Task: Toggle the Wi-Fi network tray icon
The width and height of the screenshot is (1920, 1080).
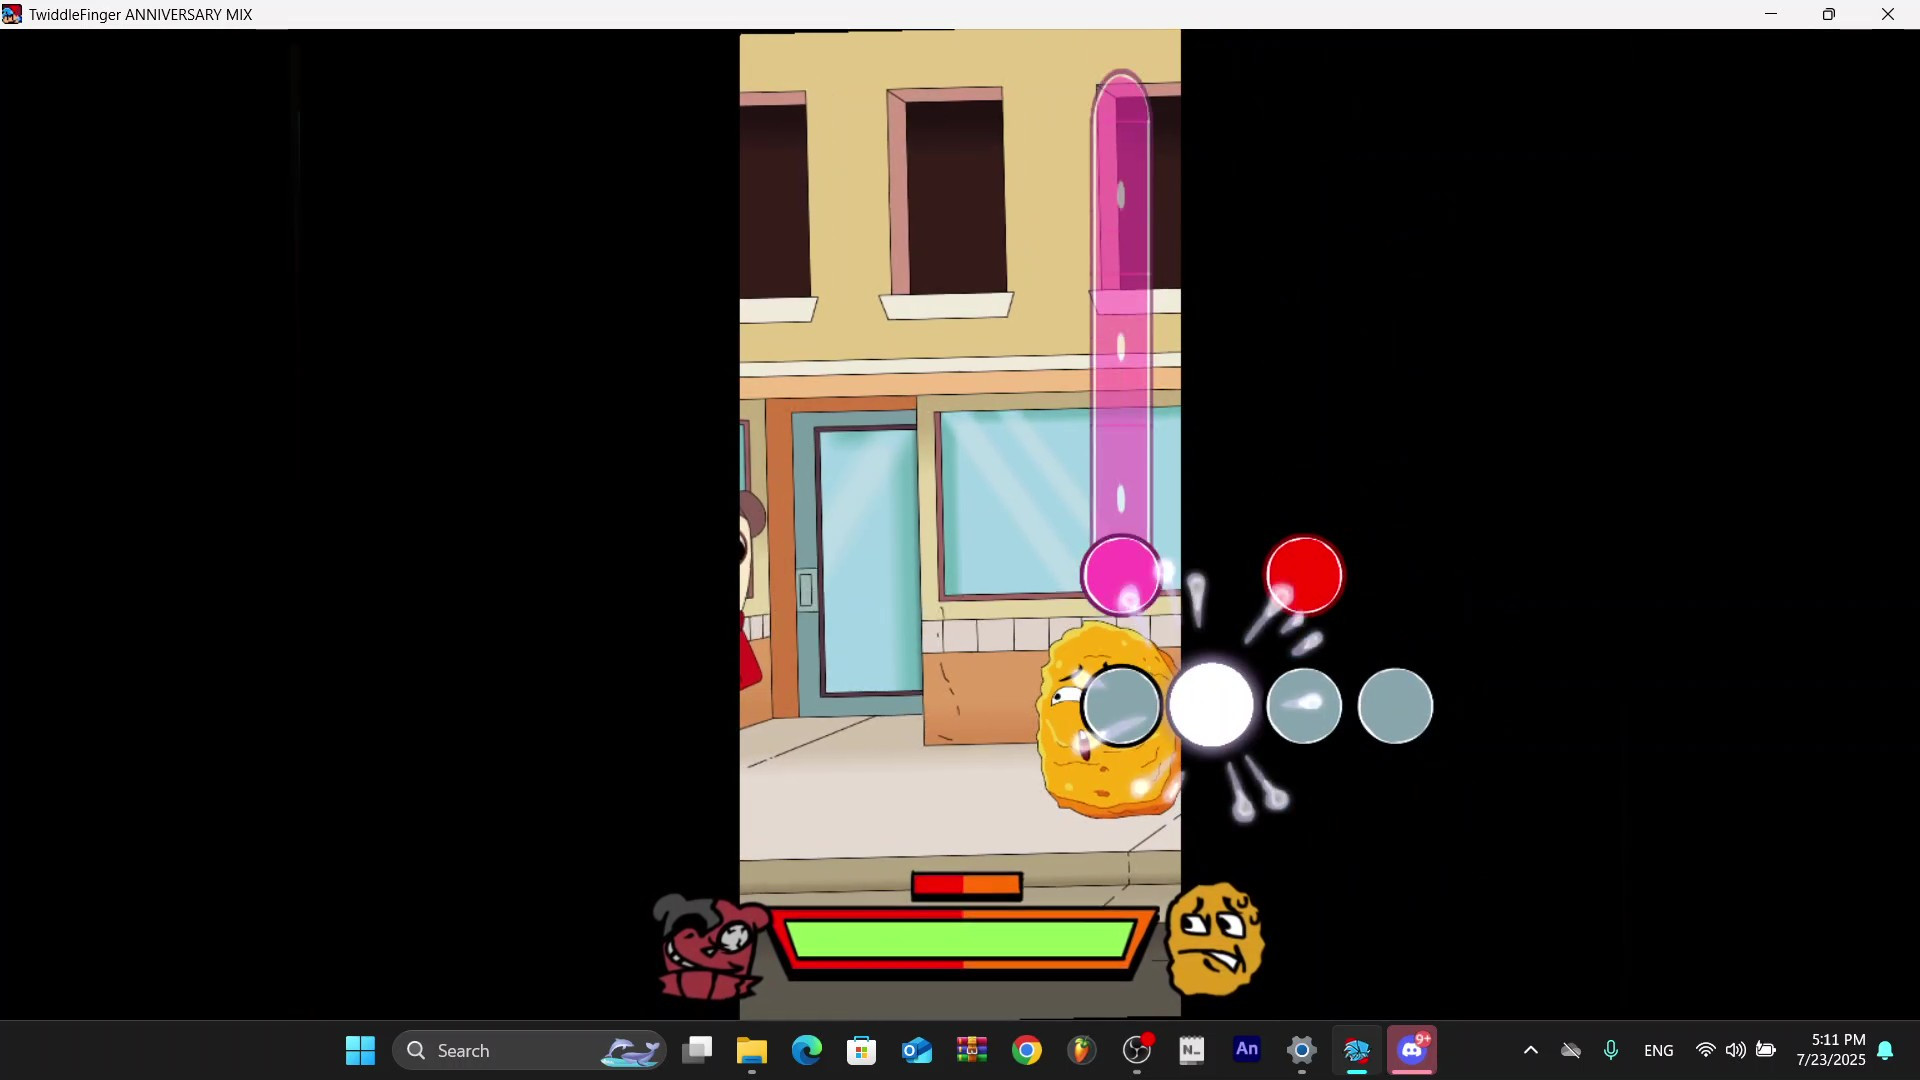Action: coord(1705,1050)
